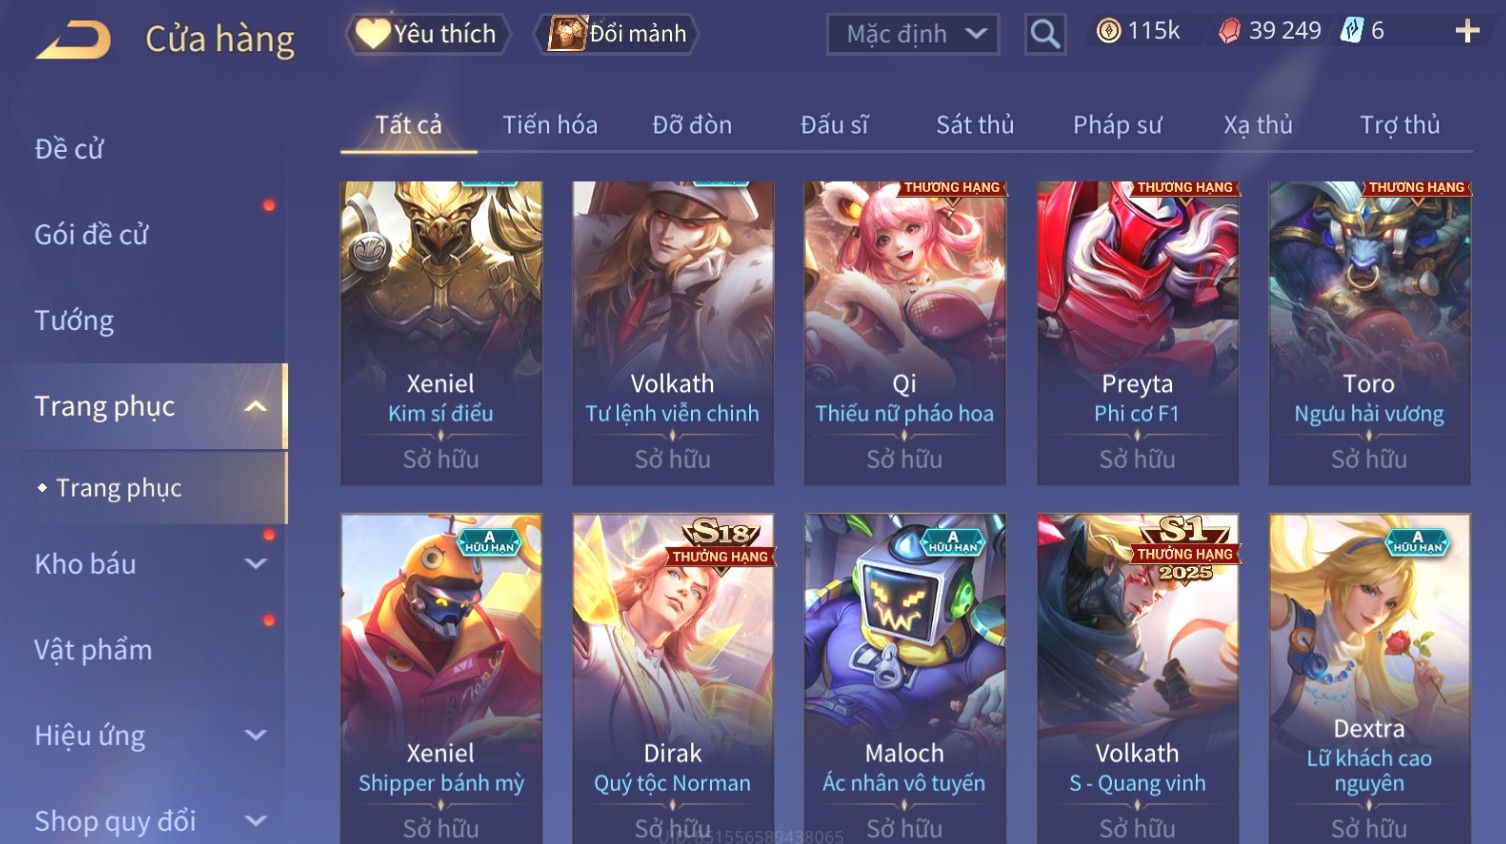Tap the red ruby 39 249 icon
The image size is (1506, 844).
[x=1229, y=32]
